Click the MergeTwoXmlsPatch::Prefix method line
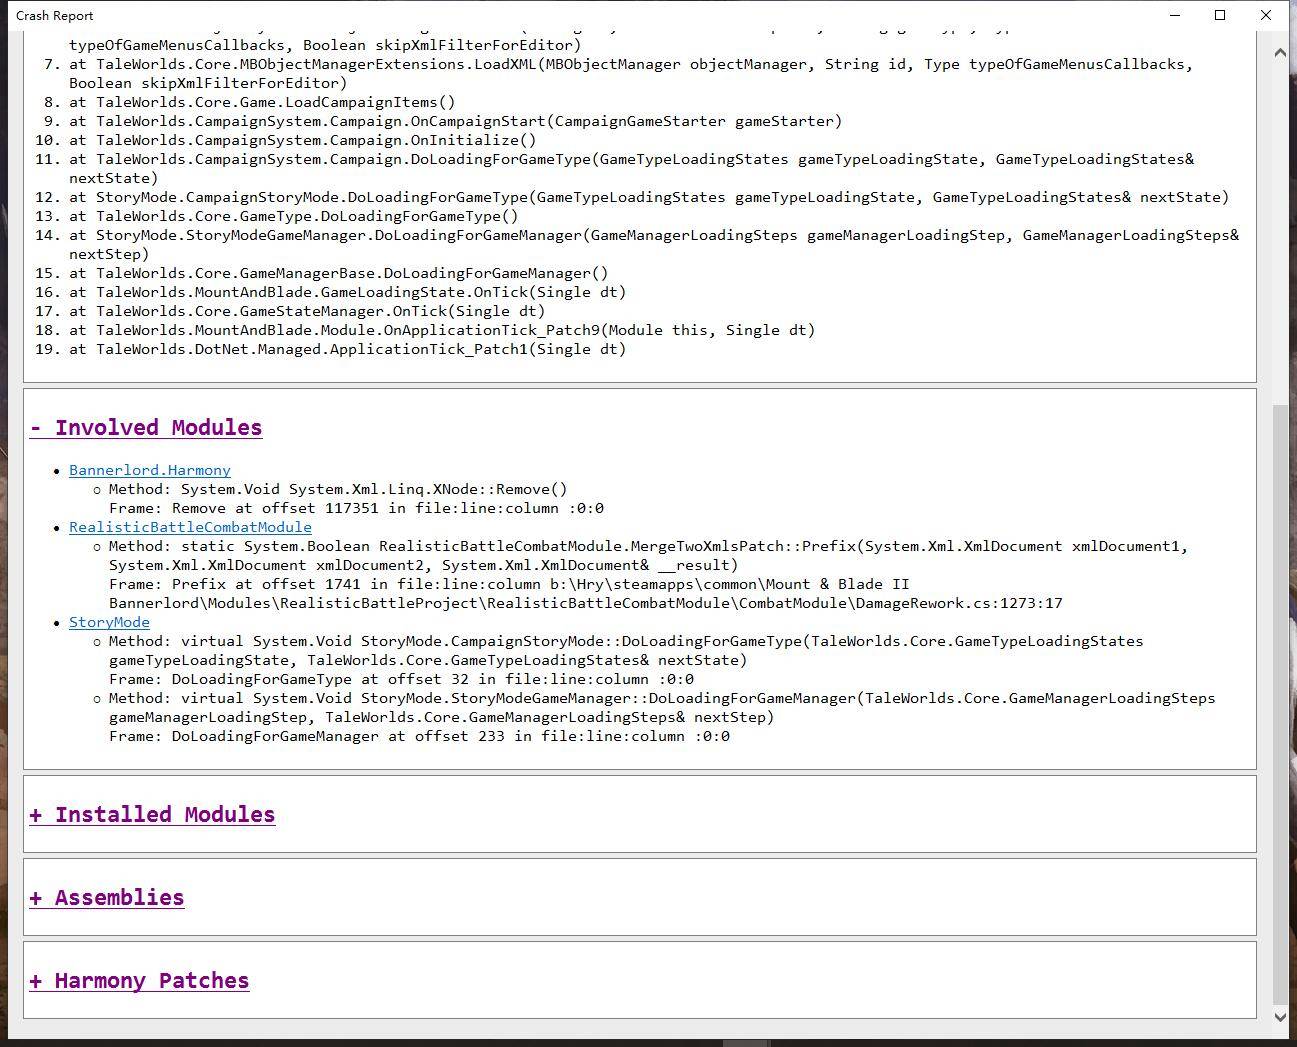Screen dimensions: 1297x1047 pyautogui.click(x=648, y=546)
